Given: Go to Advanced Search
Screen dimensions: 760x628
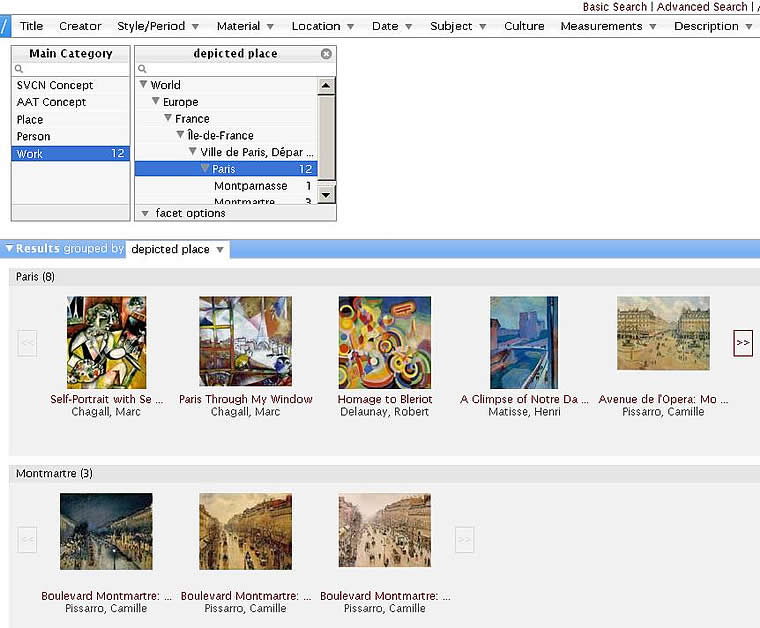Looking at the screenshot, I should click(x=702, y=7).
